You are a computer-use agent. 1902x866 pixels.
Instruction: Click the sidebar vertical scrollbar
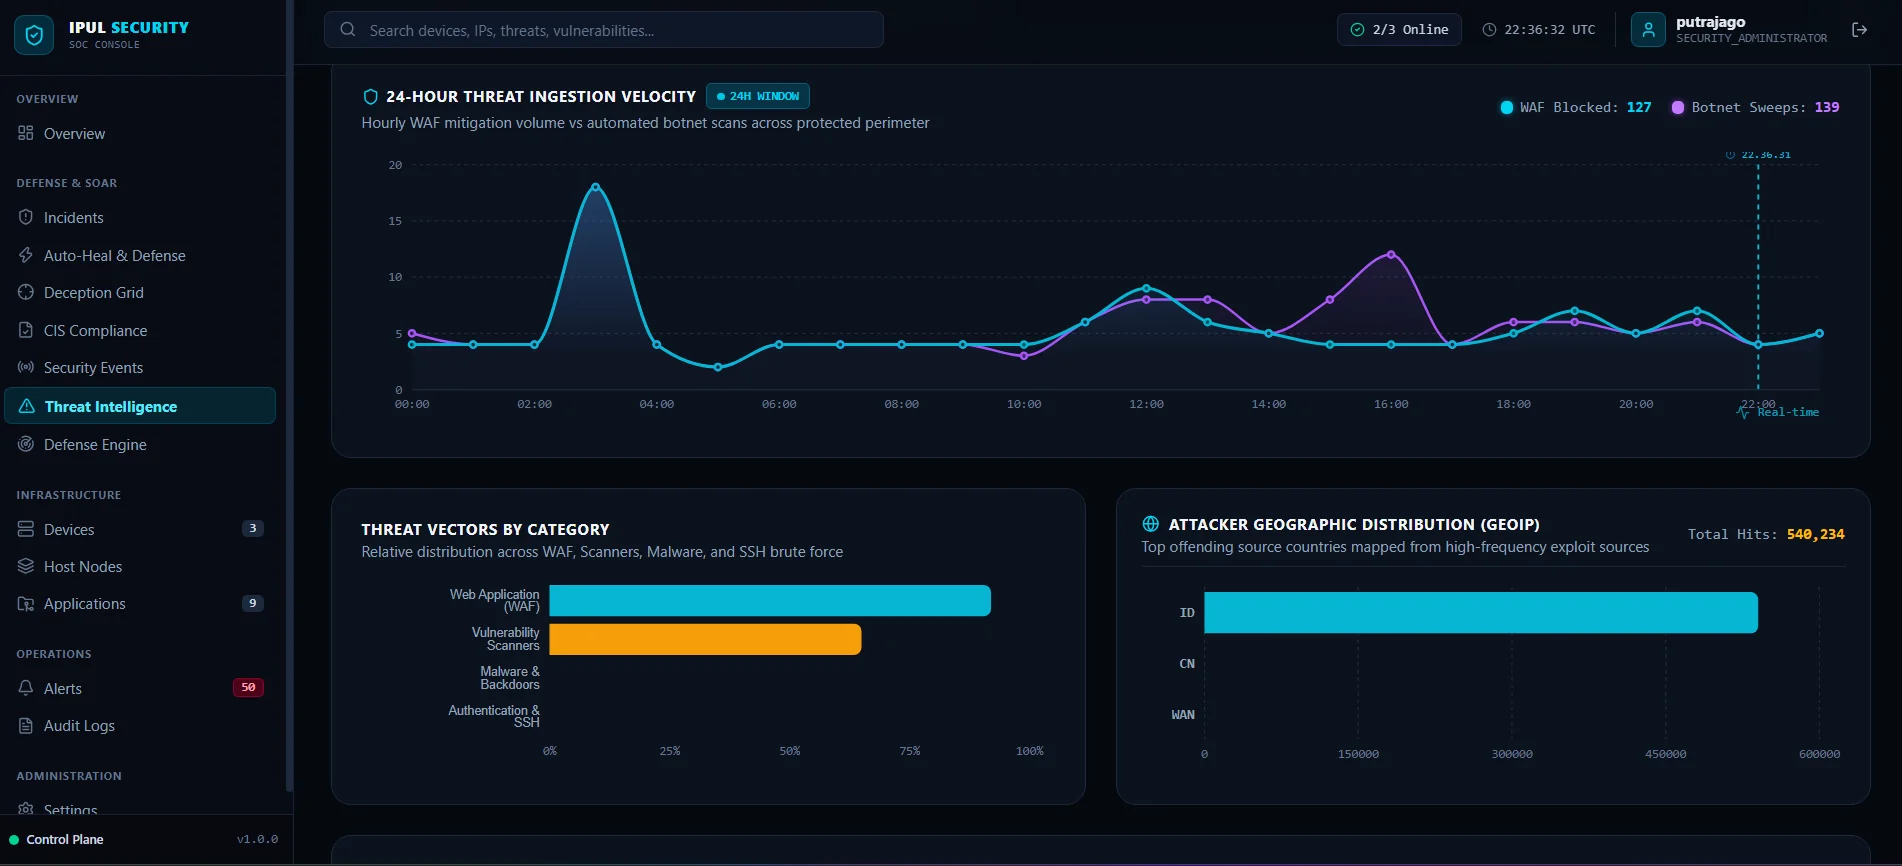(289, 395)
